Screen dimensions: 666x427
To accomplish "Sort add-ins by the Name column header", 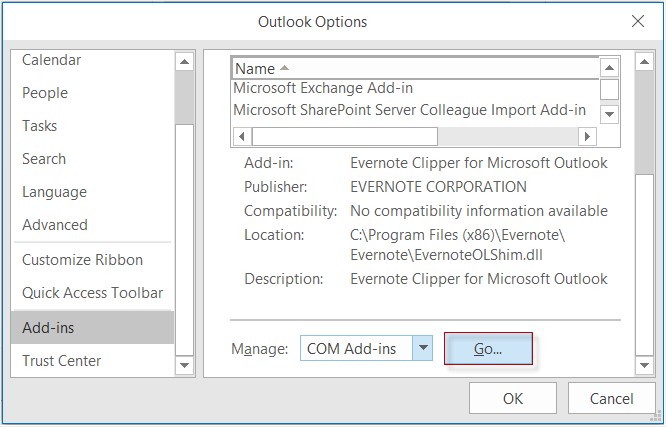I will [x=415, y=68].
